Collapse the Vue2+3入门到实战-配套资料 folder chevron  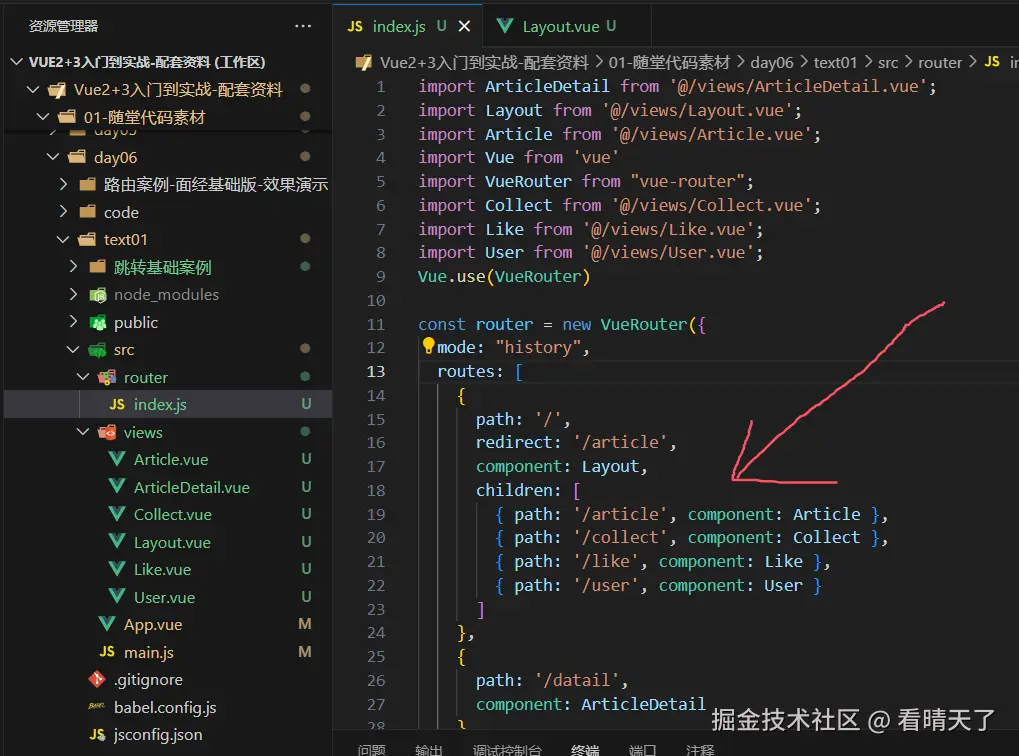pyautogui.click(x=33, y=89)
